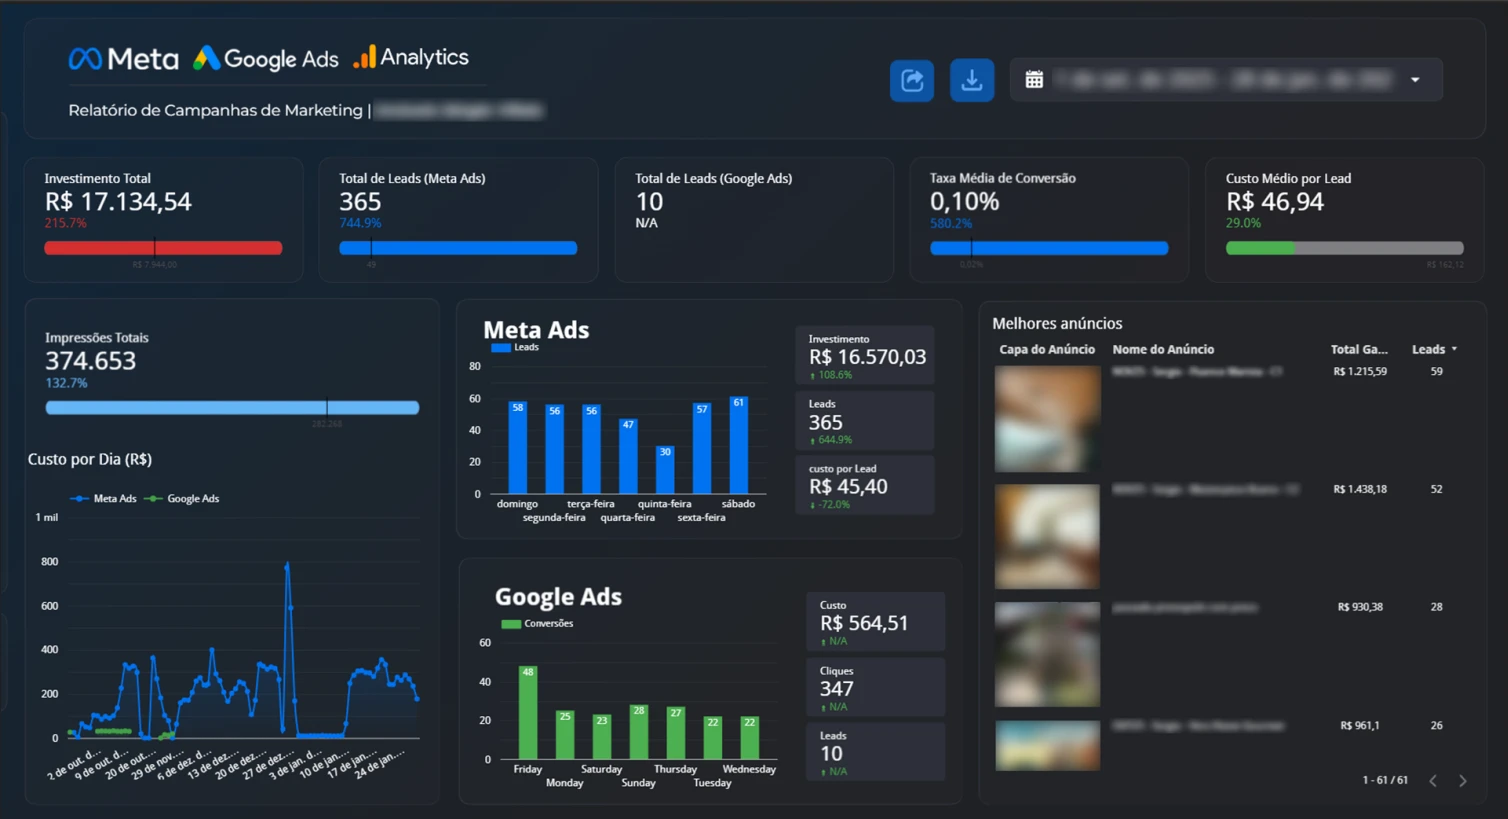1508x819 pixels.
Task: Click the Analytics logo in header
Action: tap(411, 57)
